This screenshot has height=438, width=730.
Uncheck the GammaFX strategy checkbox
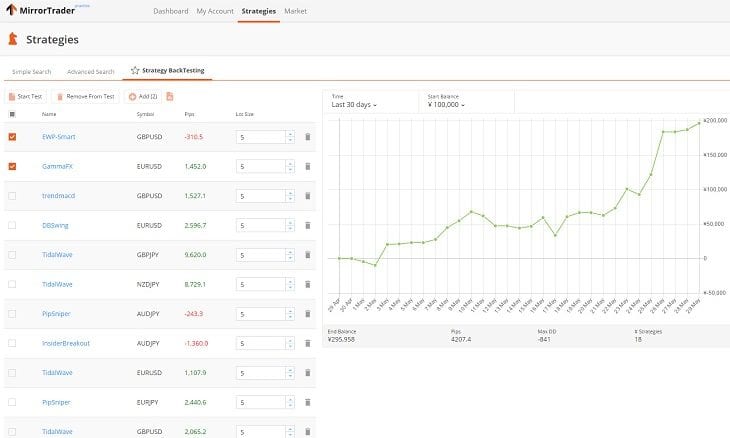[x=12, y=166]
